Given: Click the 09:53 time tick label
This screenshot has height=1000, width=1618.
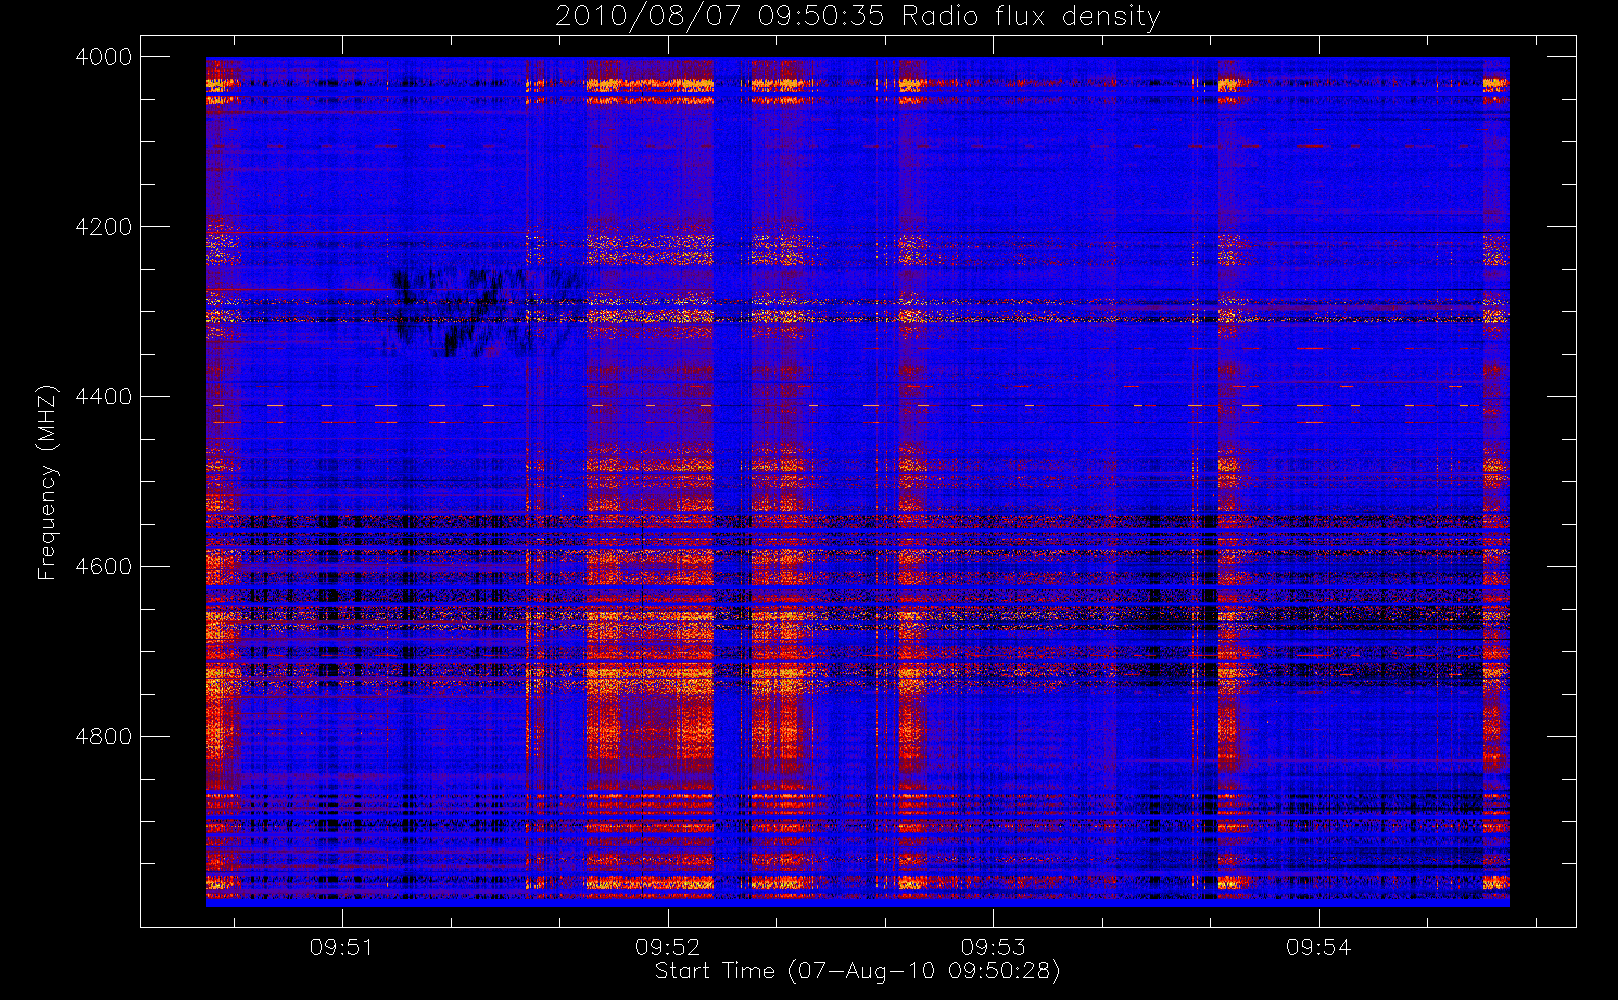Looking at the screenshot, I should pyautogui.click(x=993, y=947).
